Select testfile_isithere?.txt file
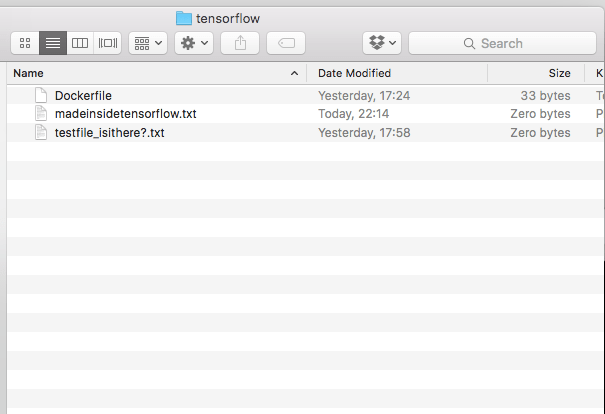 pyautogui.click(x=109, y=133)
